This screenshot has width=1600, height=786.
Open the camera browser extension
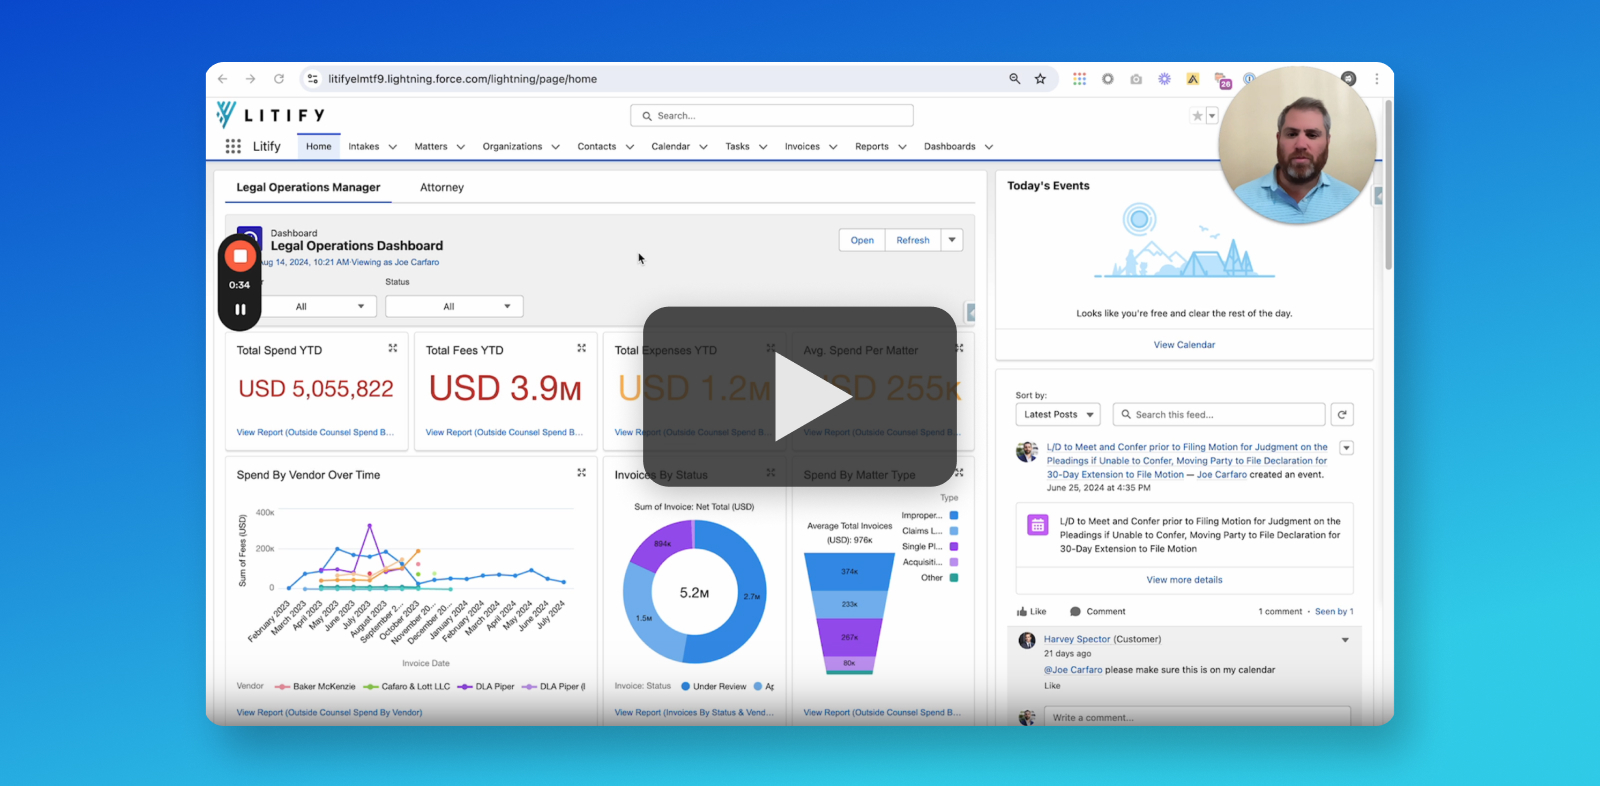point(1136,79)
